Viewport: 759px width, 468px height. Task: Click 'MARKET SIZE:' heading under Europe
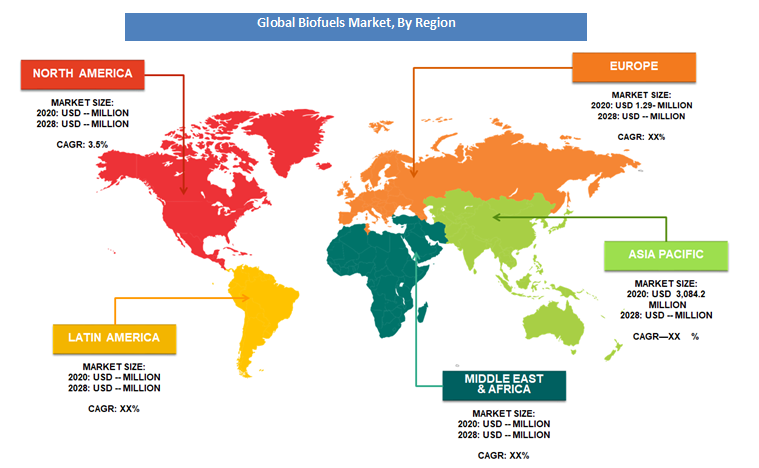tap(641, 95)
